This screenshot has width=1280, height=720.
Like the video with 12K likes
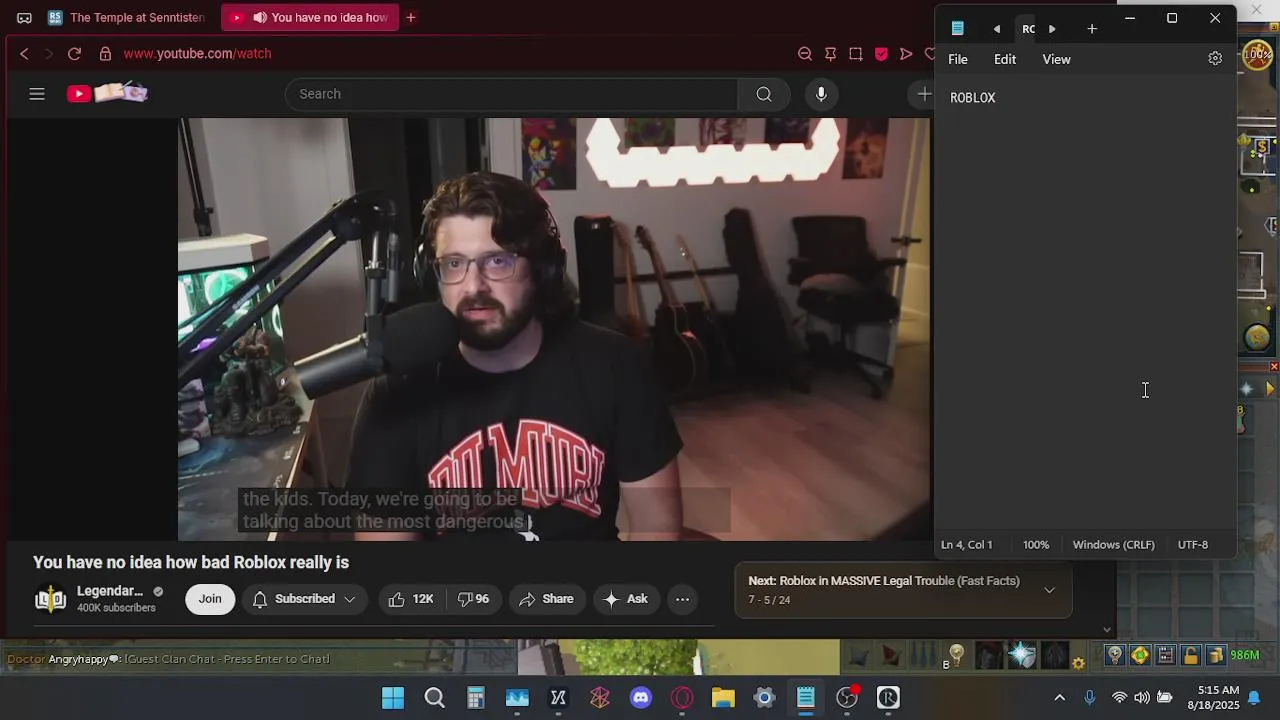pos(411,599)
